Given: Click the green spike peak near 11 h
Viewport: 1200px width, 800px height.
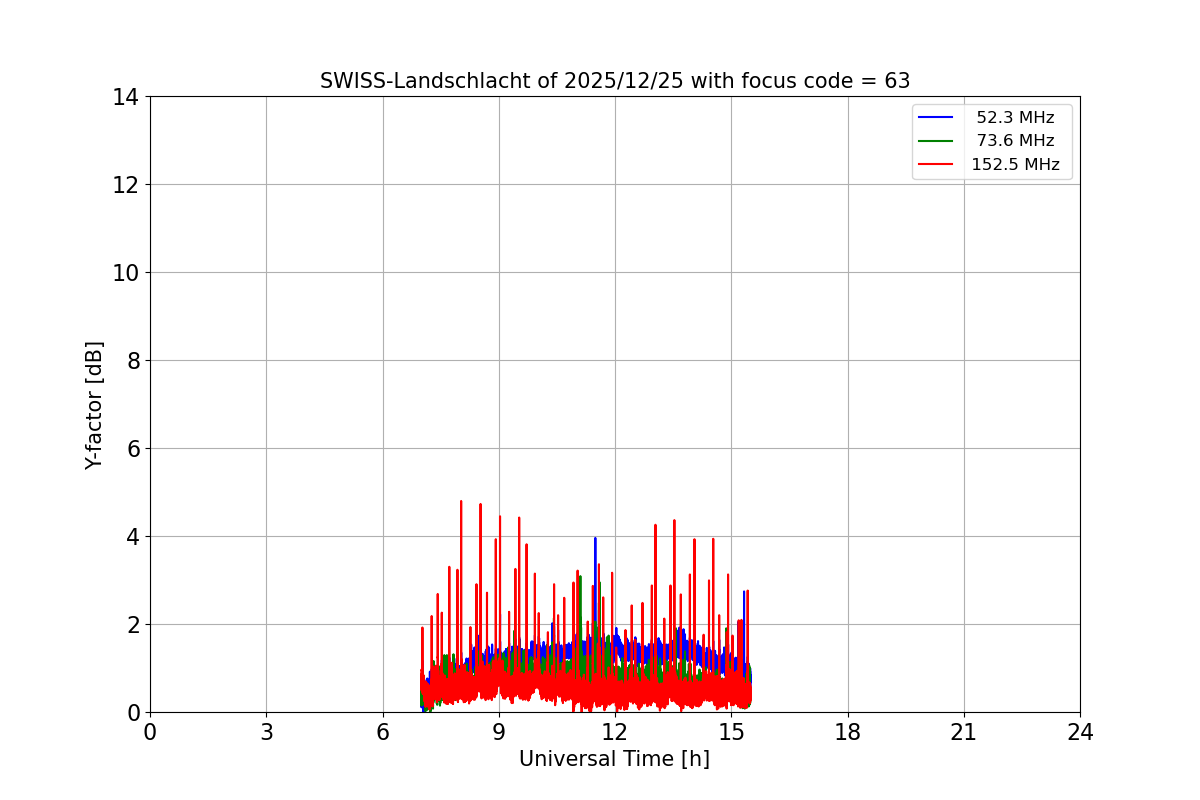Looking at the screenshot, I should (x=580, y=577).
